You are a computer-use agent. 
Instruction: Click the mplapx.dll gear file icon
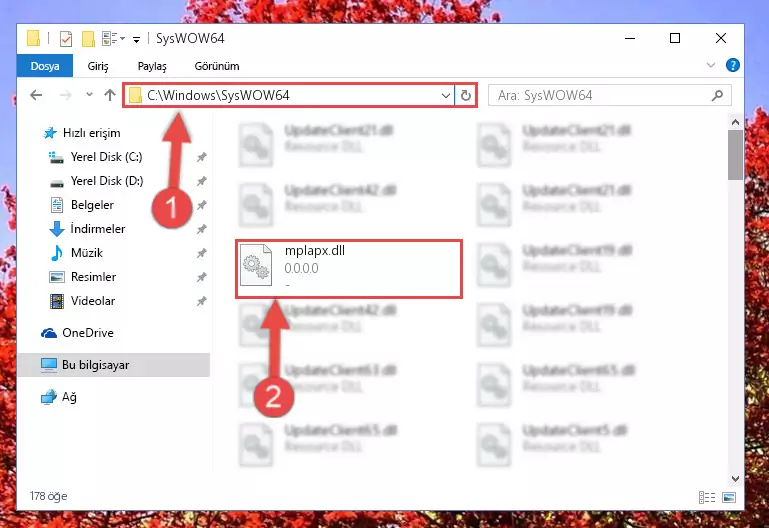[256, 265]
